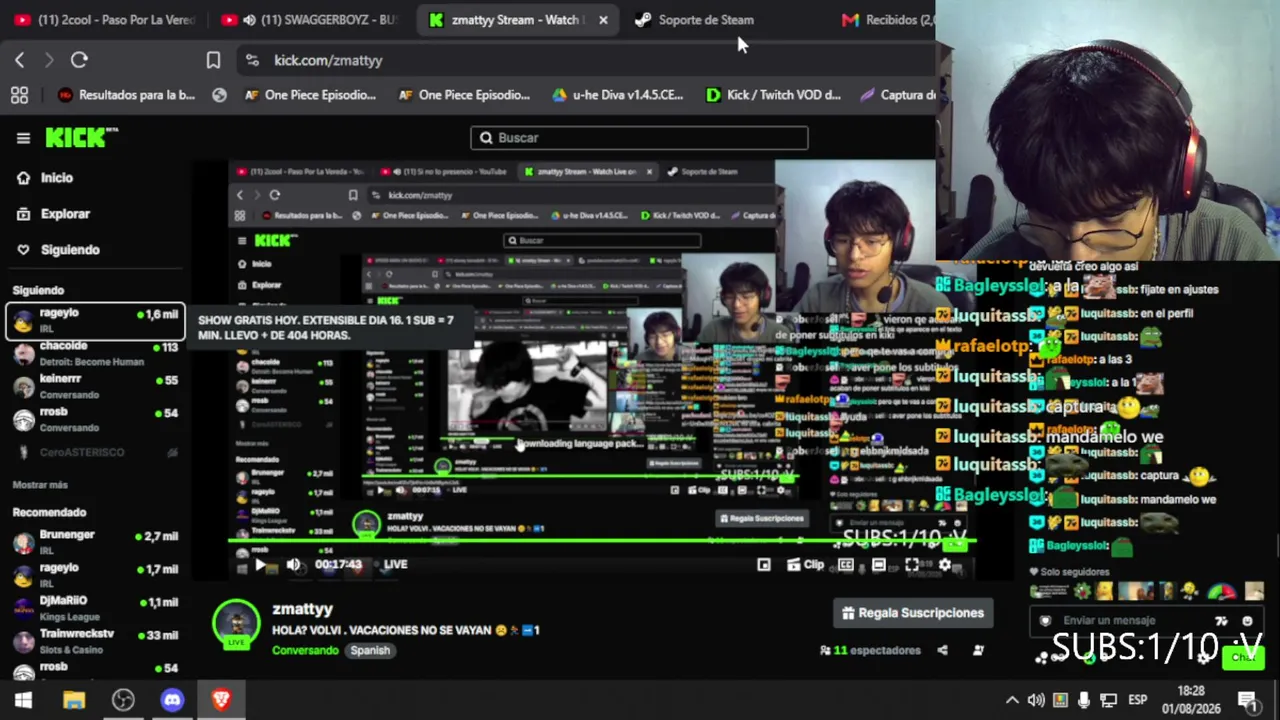Mute the stream volume

(x=293, y=564)
